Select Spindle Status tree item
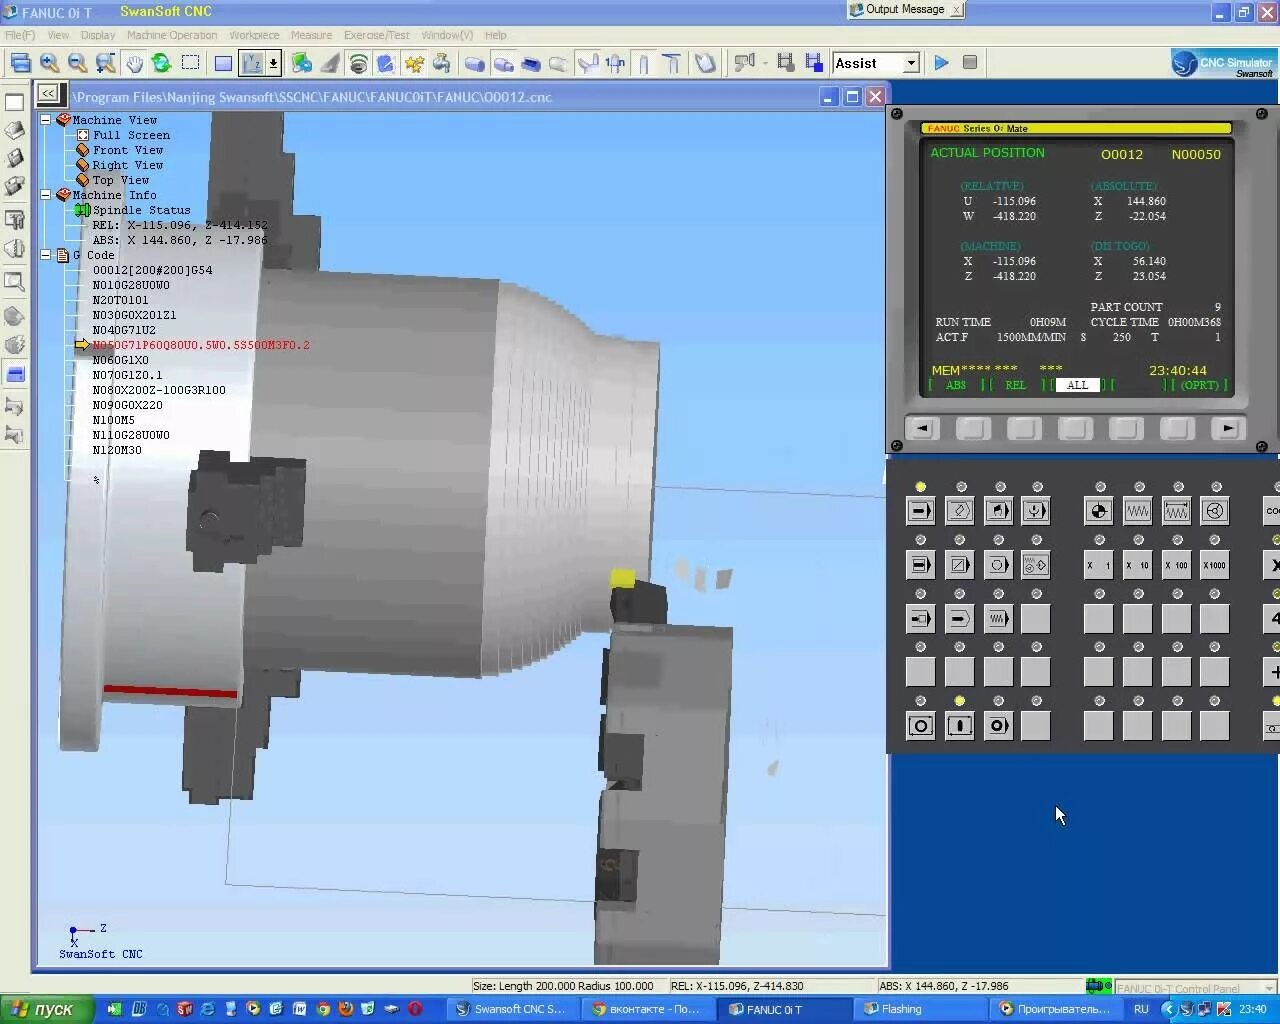The width and height of the screenshot is (1280, 1024). 141,210
